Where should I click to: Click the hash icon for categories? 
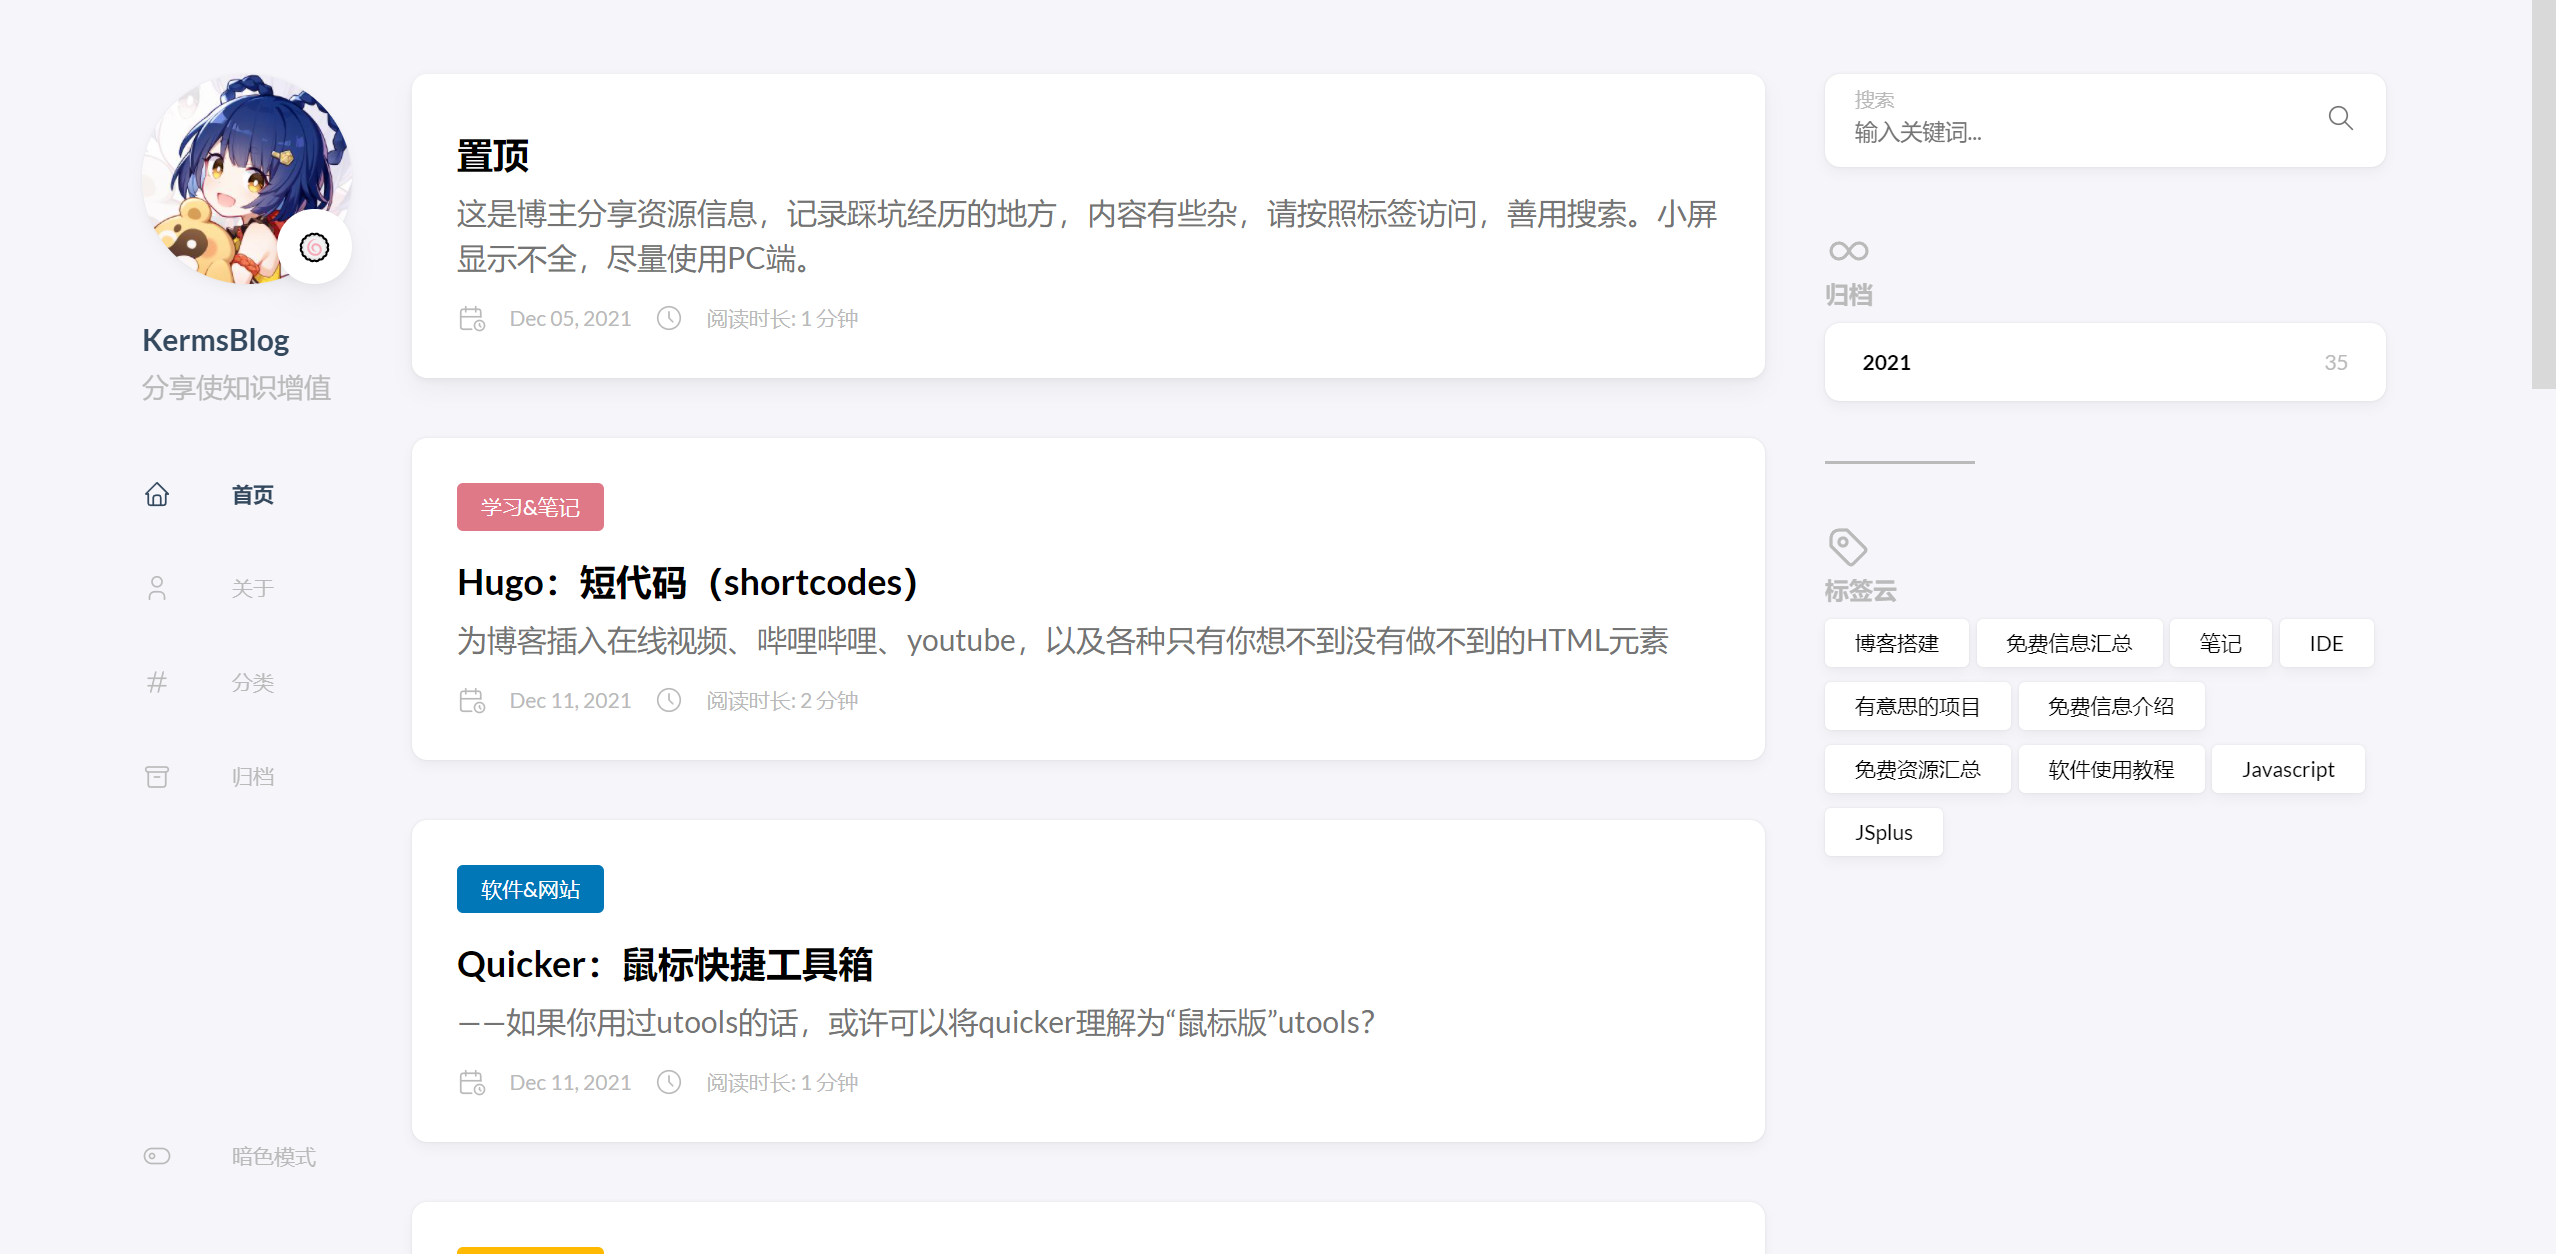(x=157, y=682)
